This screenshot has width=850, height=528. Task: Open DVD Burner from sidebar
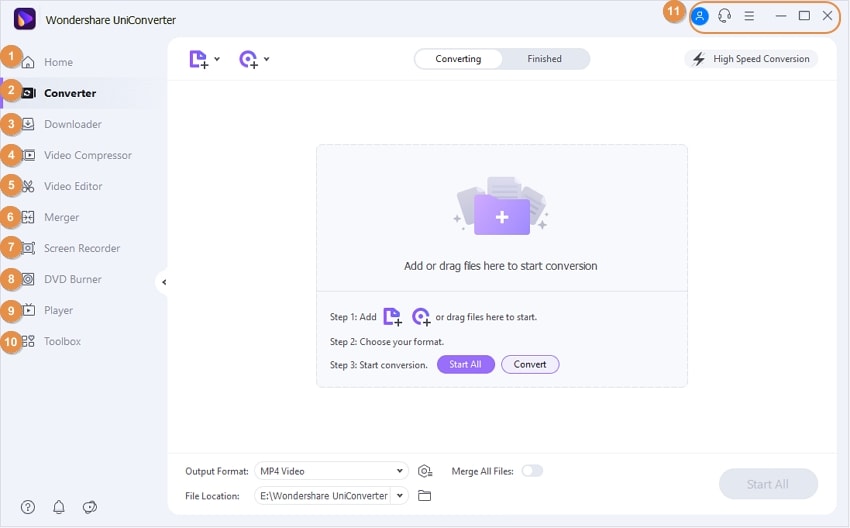coord(73,279)
